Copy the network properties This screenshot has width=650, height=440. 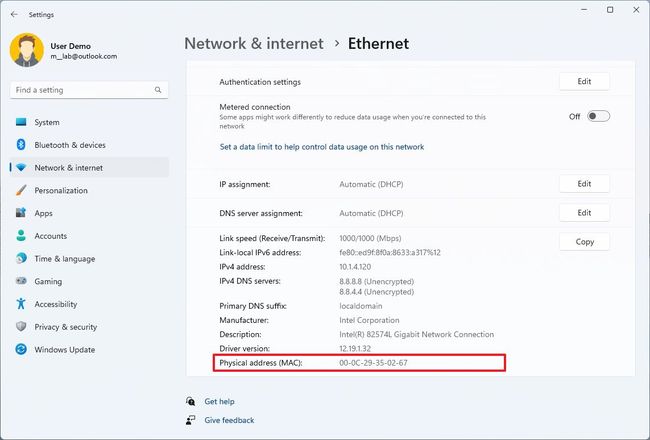(584, 241)
